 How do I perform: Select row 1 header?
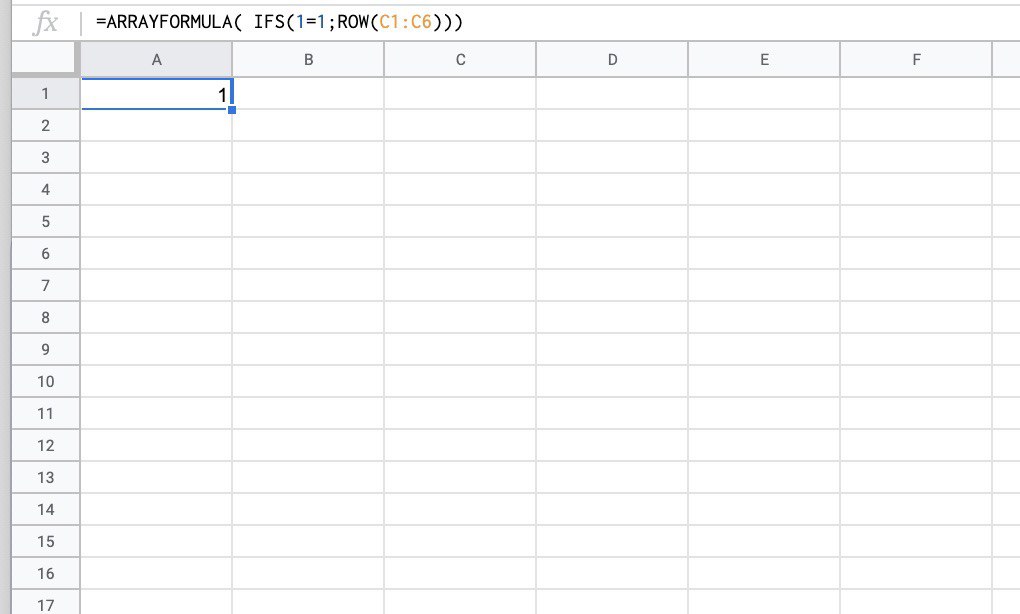(x=46, y=94)
